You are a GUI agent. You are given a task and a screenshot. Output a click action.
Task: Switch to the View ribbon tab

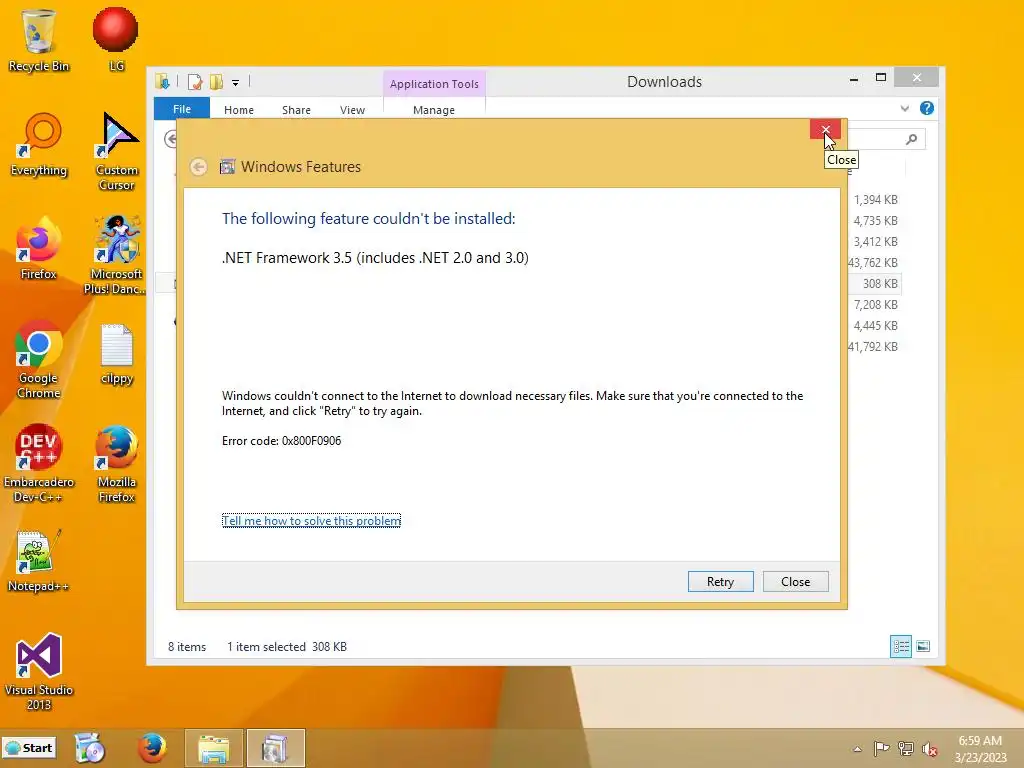[x=352, y=110]
